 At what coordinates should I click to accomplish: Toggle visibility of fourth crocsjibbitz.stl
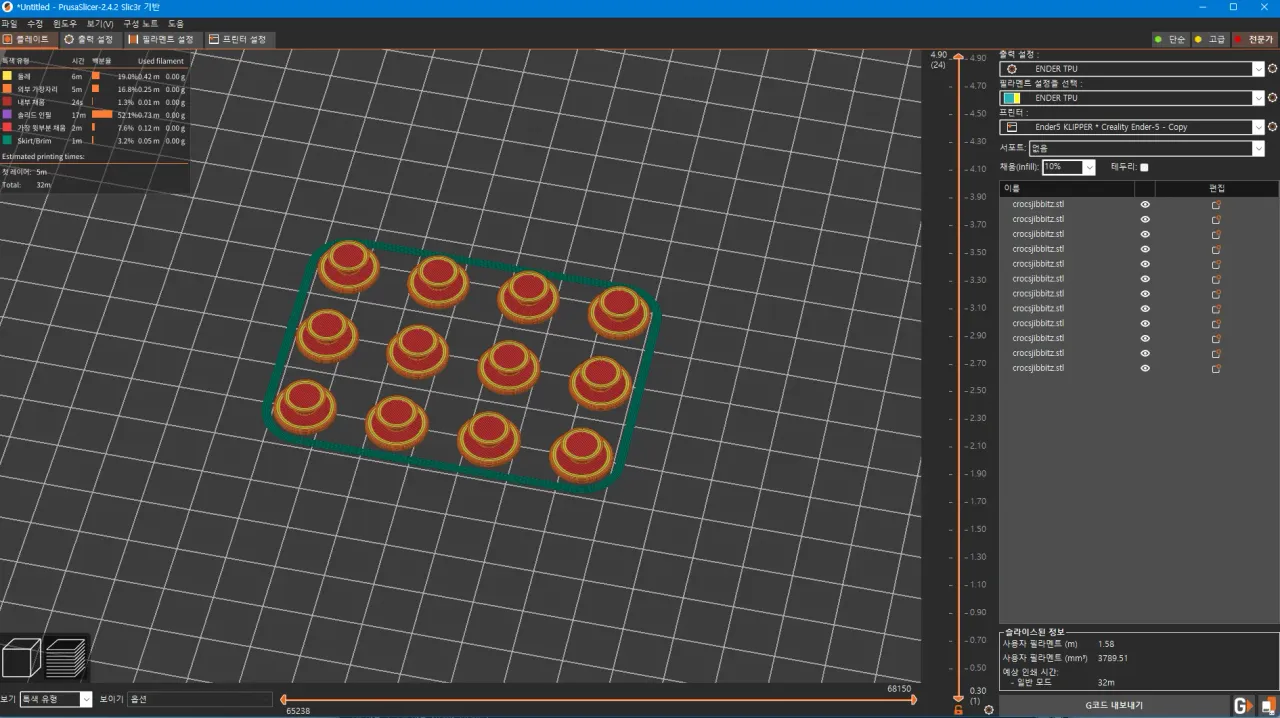tap(1145, 249)
